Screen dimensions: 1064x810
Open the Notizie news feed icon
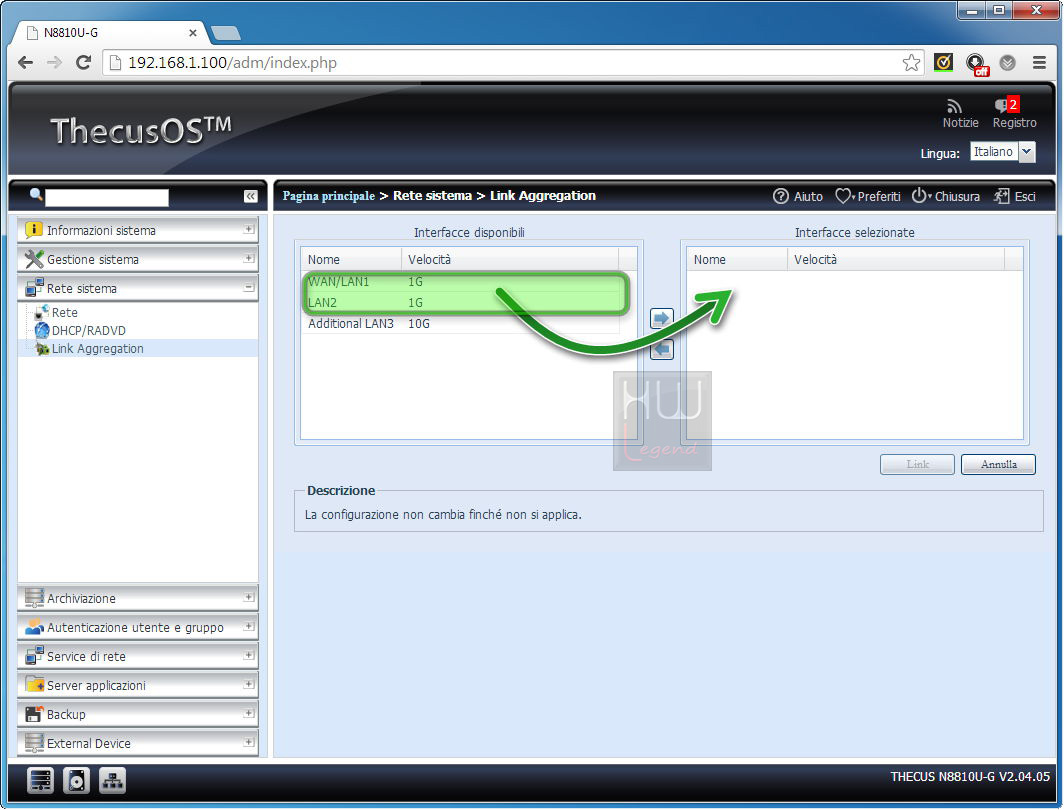954,106
